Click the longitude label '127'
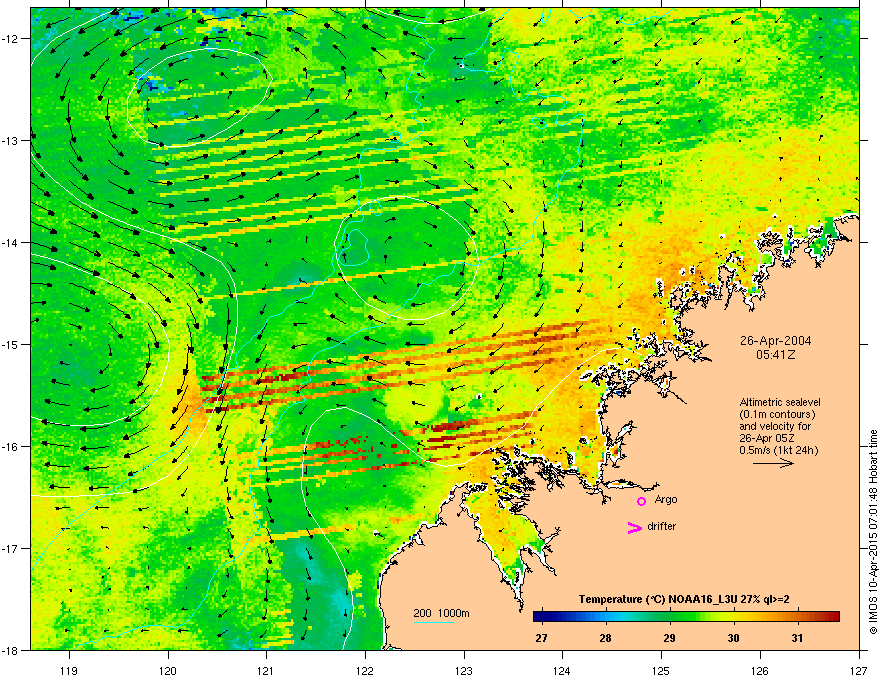This screenshot has height=680, width=880. (x=859, y=670)
